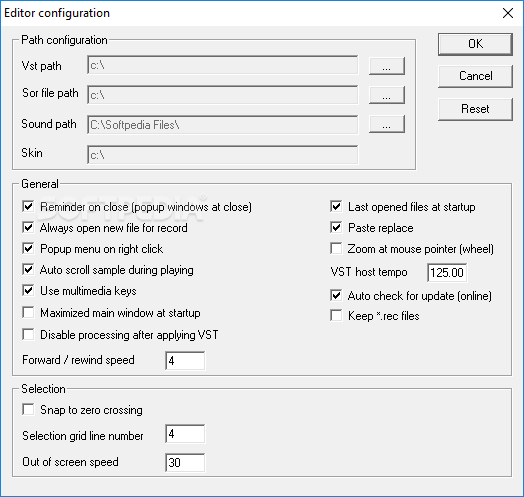
Task: Disable Reminder on close checkbox
Action: [28, 207]
